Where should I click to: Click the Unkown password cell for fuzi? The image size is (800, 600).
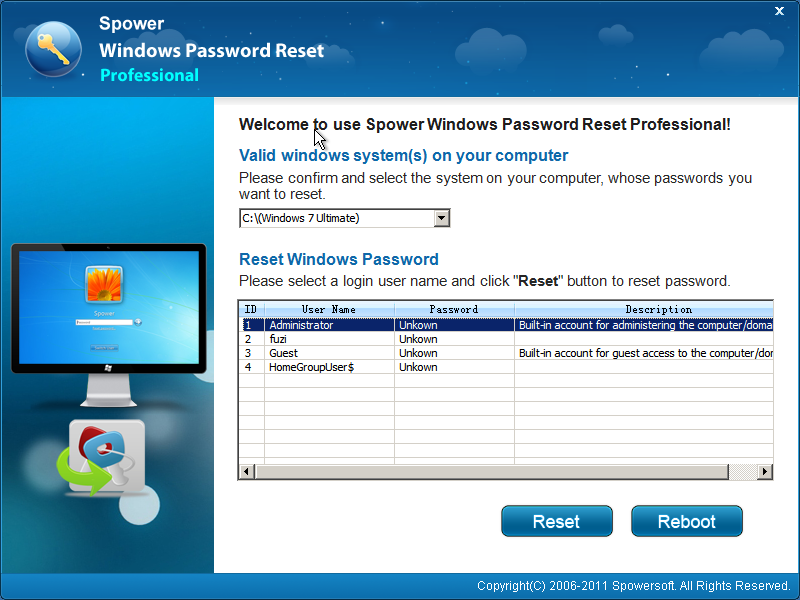tap(454, 339)
